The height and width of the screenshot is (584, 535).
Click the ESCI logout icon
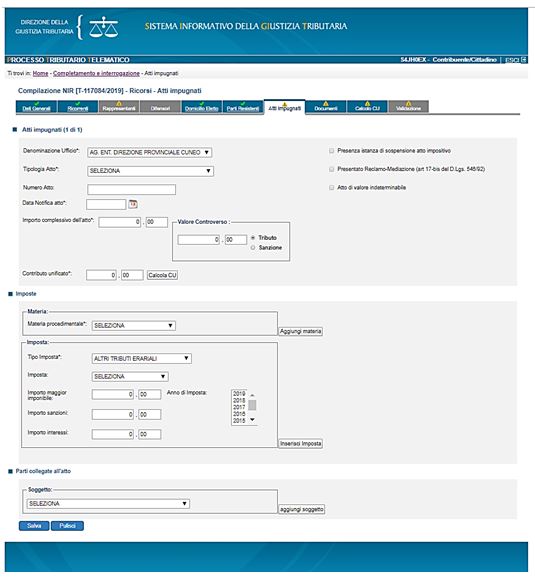(x=524, y=60)
